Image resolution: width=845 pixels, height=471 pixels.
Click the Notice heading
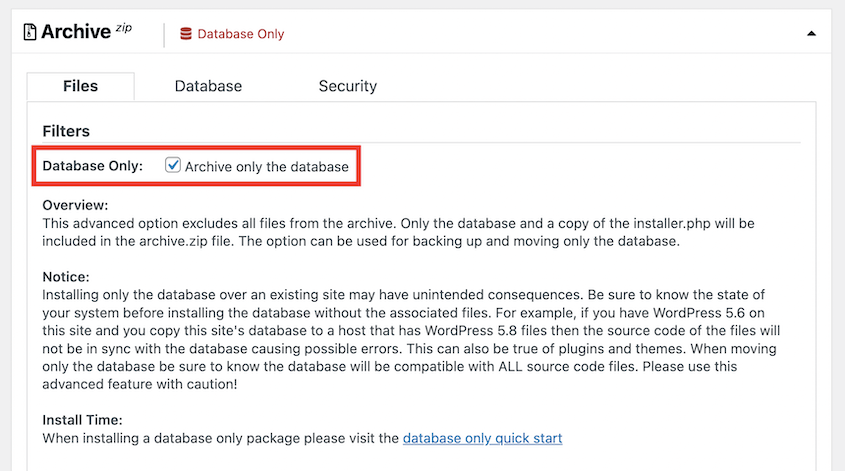tap(66, 277)
